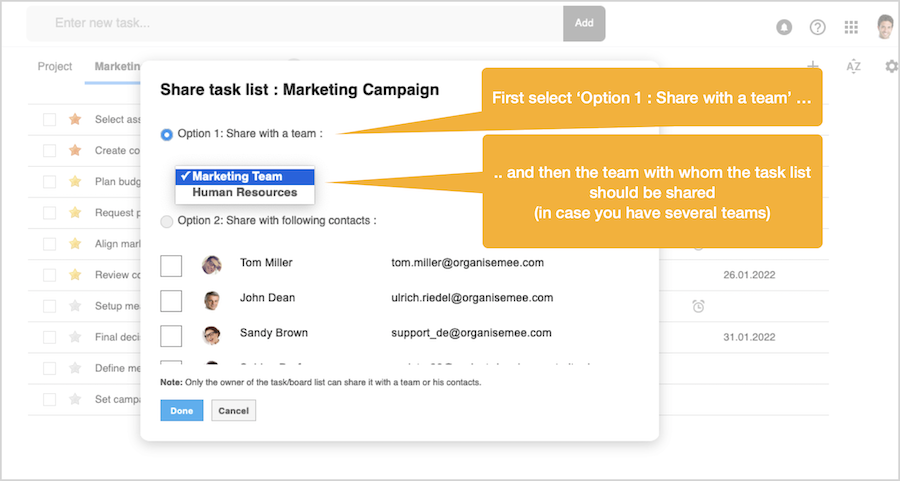Choose Human Resources in team dropdown
900x481 pixels.
(244, 192)
